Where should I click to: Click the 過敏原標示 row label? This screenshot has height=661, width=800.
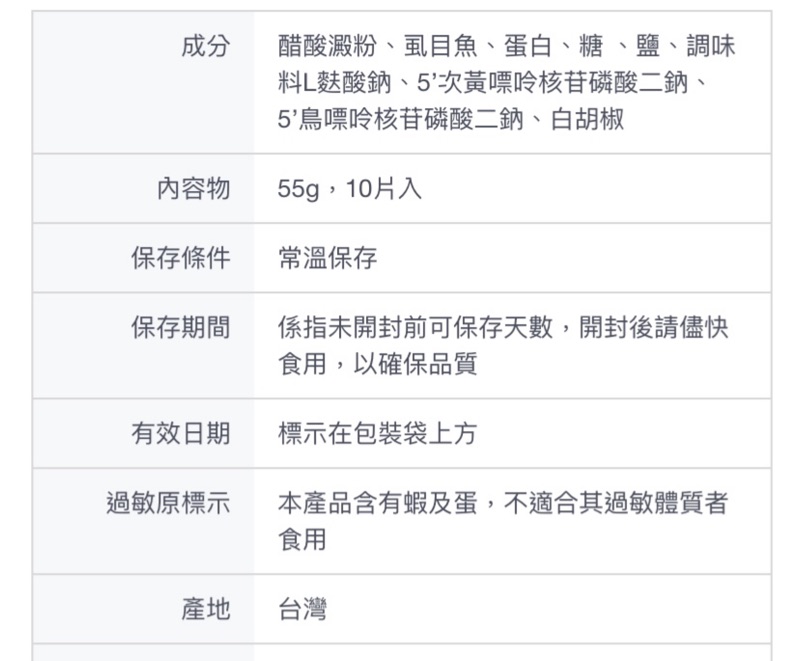[x=168, y=503]
